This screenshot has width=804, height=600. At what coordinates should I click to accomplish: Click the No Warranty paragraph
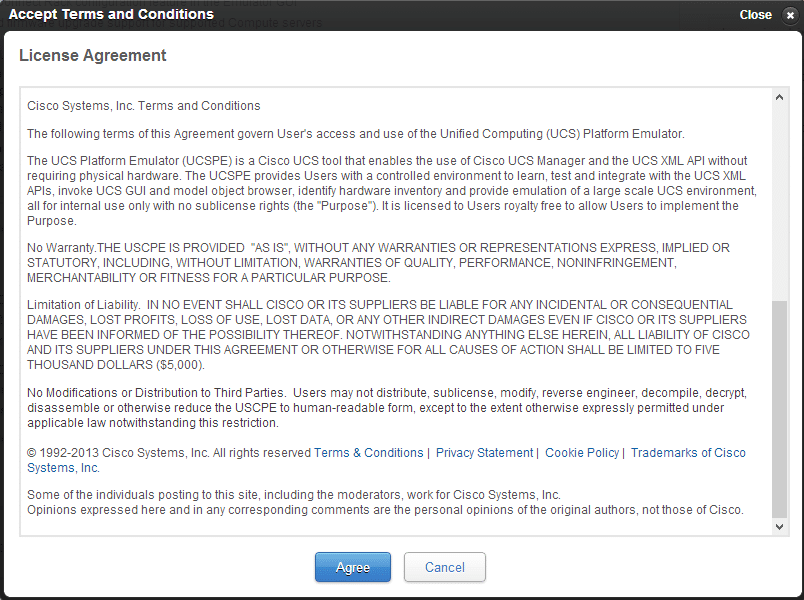[x=378, y=262]
